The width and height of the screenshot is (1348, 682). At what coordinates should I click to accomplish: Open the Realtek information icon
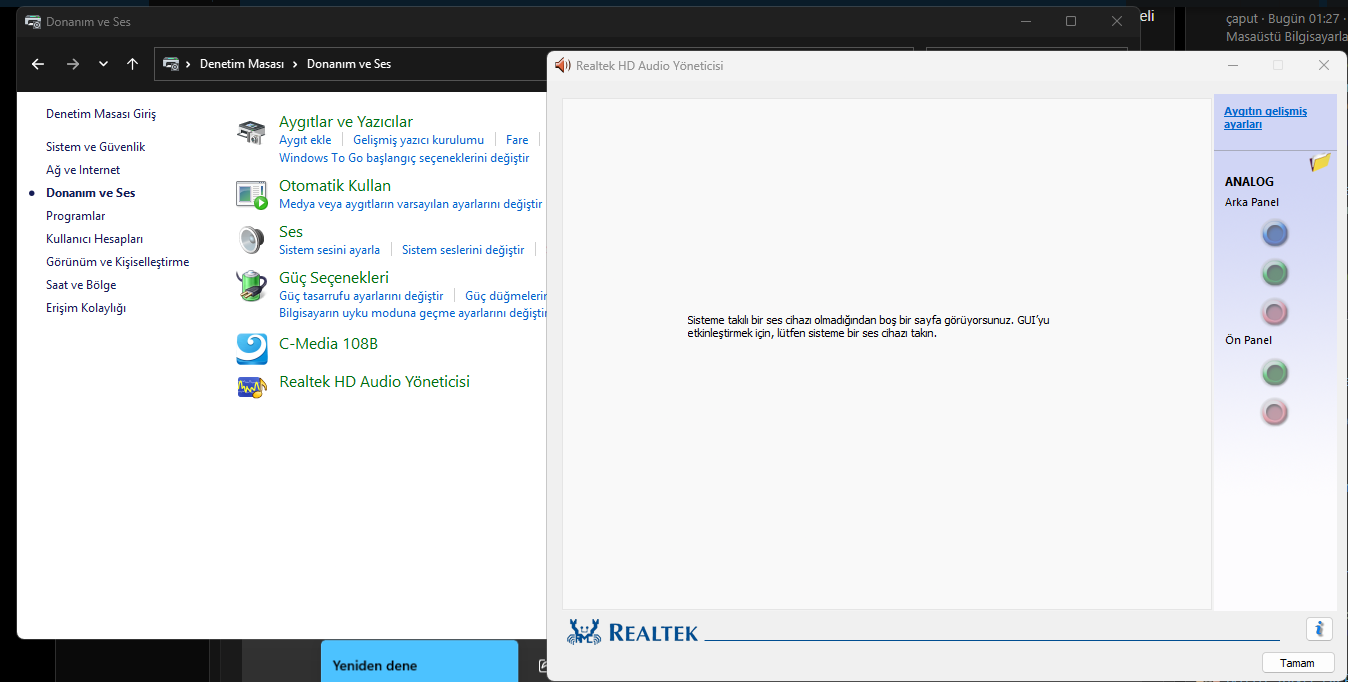click(1319, 629)
